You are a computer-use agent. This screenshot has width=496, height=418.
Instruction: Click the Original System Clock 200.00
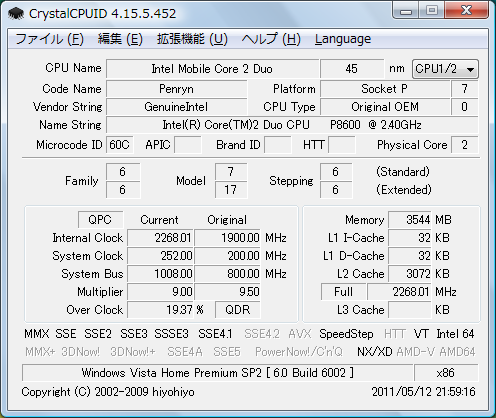pos(228,256)
